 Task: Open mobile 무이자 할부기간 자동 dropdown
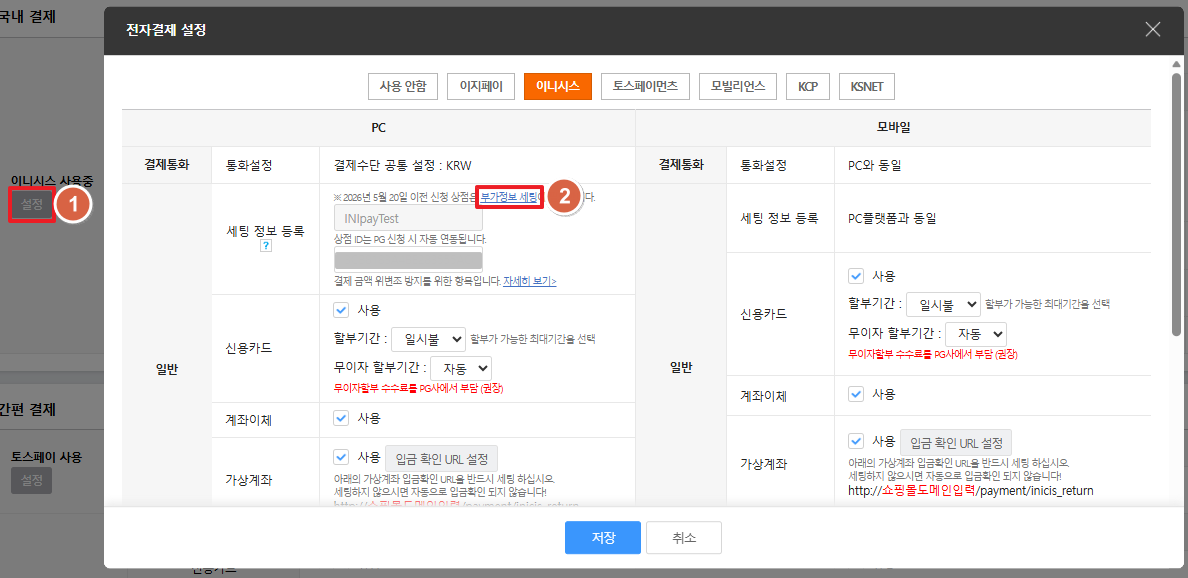pyautogui.click(x=976, y=333)
